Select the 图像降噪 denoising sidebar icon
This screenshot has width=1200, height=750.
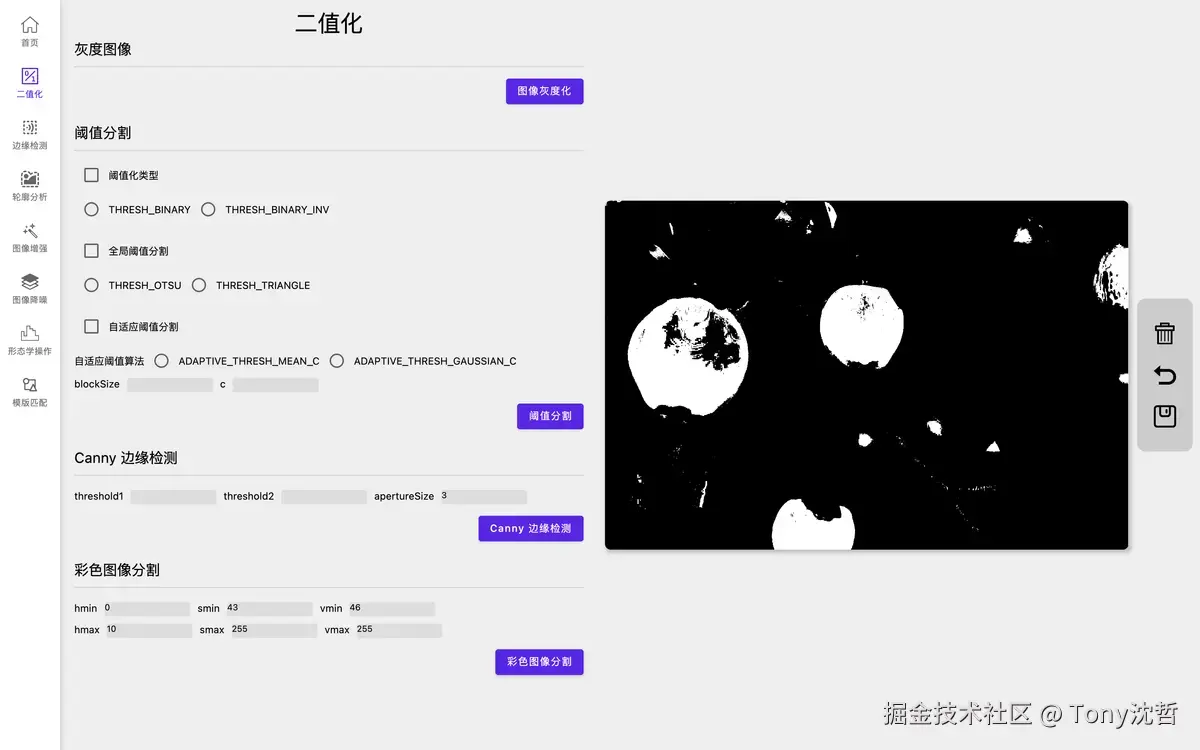[x=29, y=287]
